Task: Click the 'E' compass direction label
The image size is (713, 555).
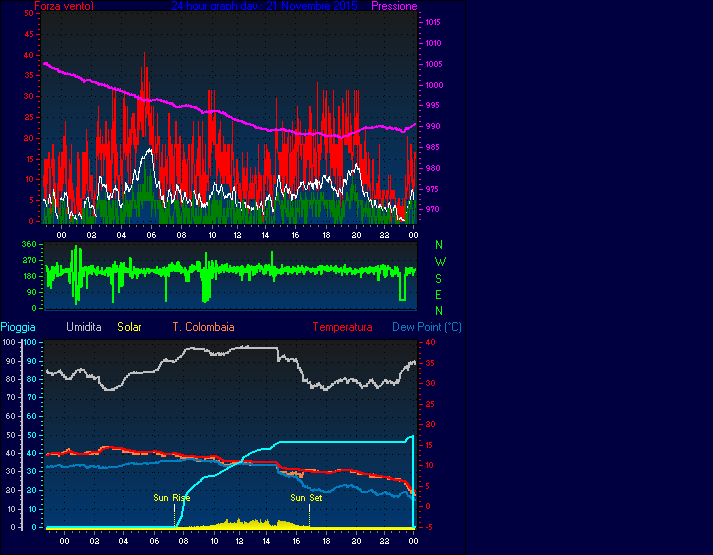Action: click(x=438, y=295)
